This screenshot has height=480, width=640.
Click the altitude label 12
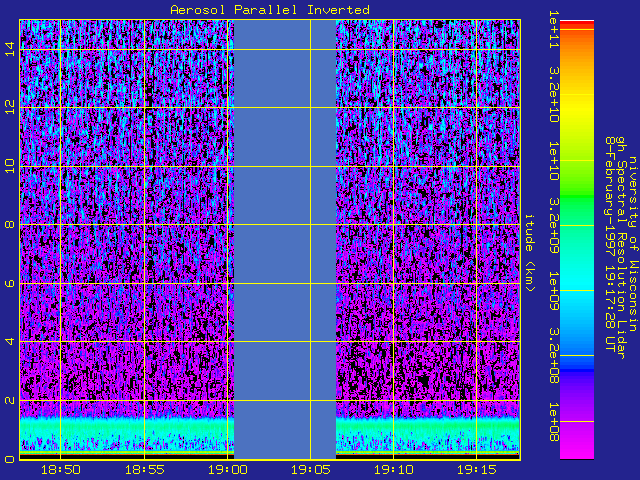click(10, 107)
